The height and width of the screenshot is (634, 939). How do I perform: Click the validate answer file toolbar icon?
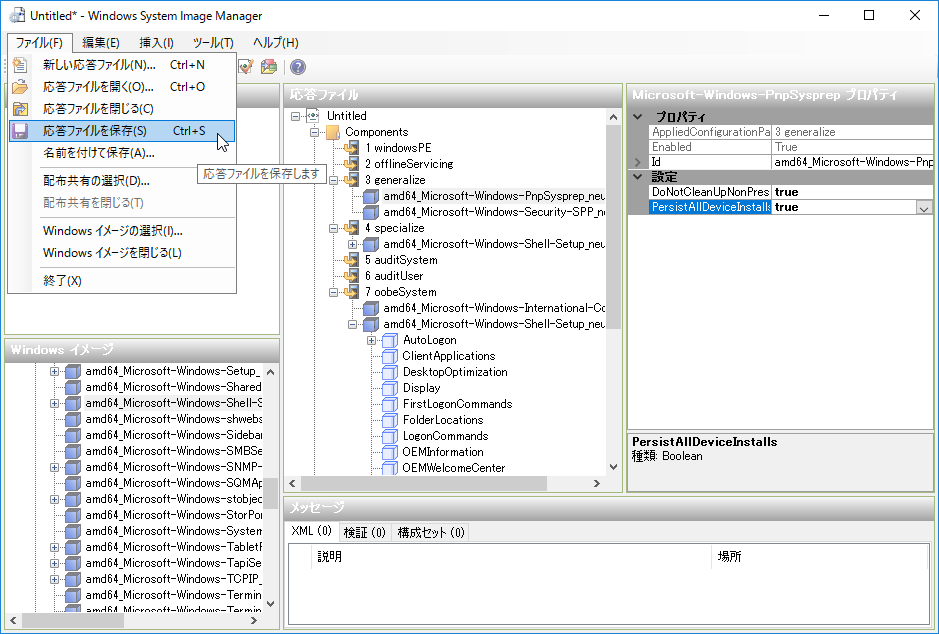pyautogui.click(x=246, y=66)
